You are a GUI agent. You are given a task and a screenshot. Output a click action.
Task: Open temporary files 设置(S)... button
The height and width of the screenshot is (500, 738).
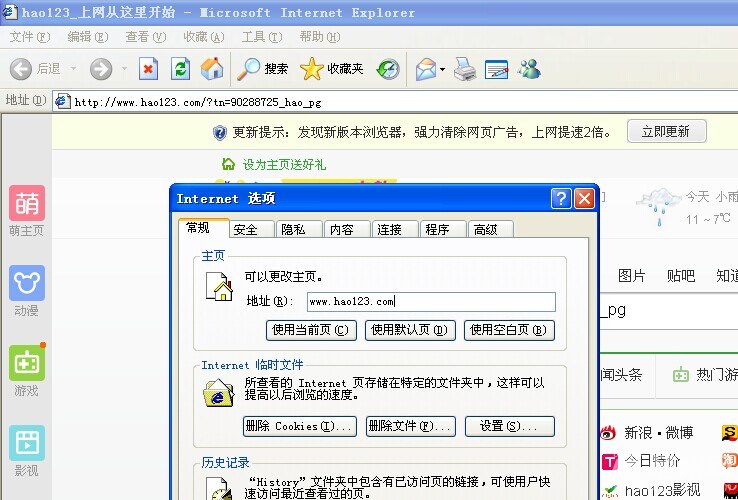[510, 426]
